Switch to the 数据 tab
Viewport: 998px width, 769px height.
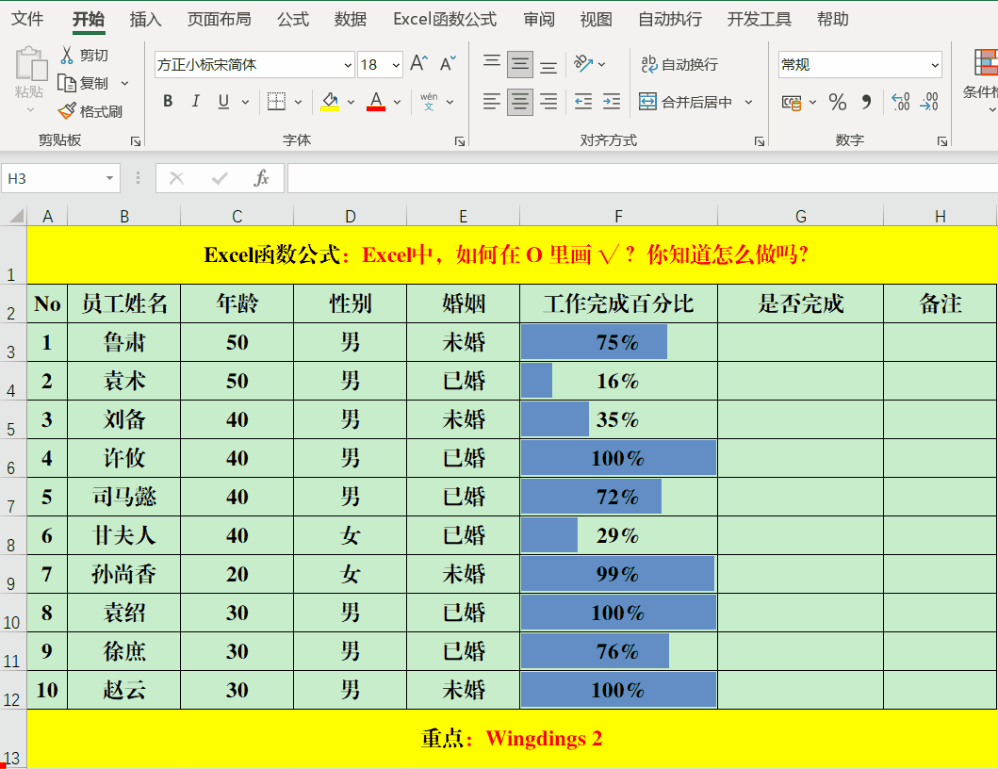click(x=350, y=19)
